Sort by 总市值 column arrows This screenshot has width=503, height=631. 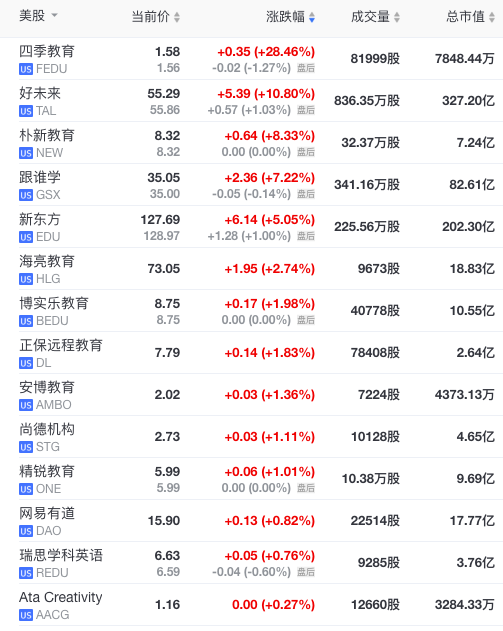(492, 17)
